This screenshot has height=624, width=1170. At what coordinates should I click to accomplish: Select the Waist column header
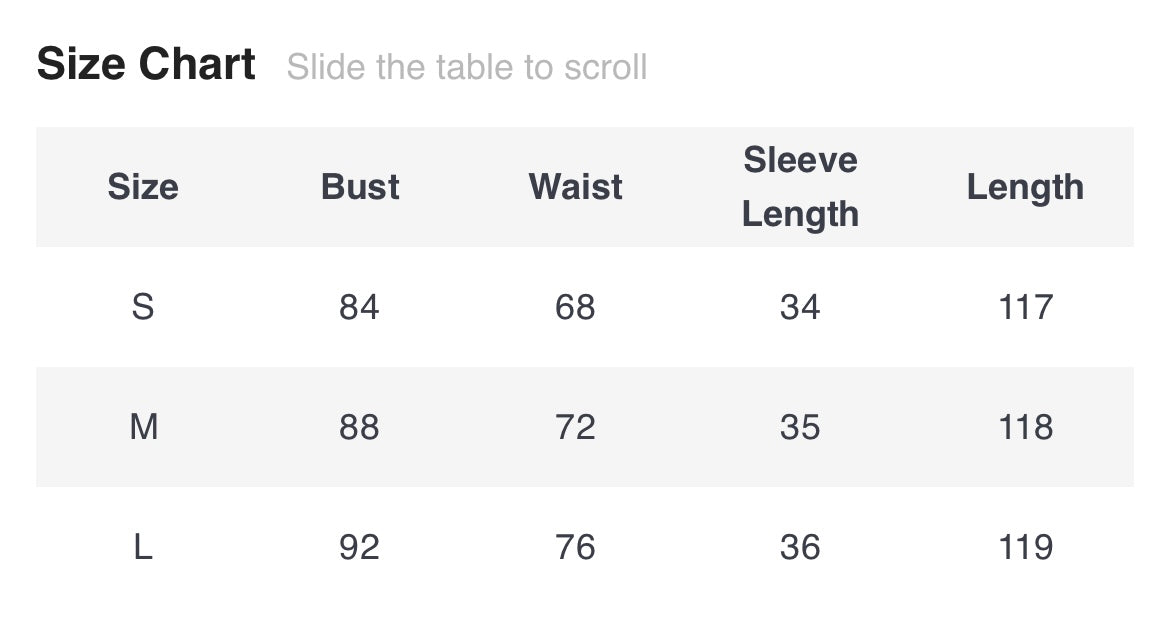(x=576, y=187)
